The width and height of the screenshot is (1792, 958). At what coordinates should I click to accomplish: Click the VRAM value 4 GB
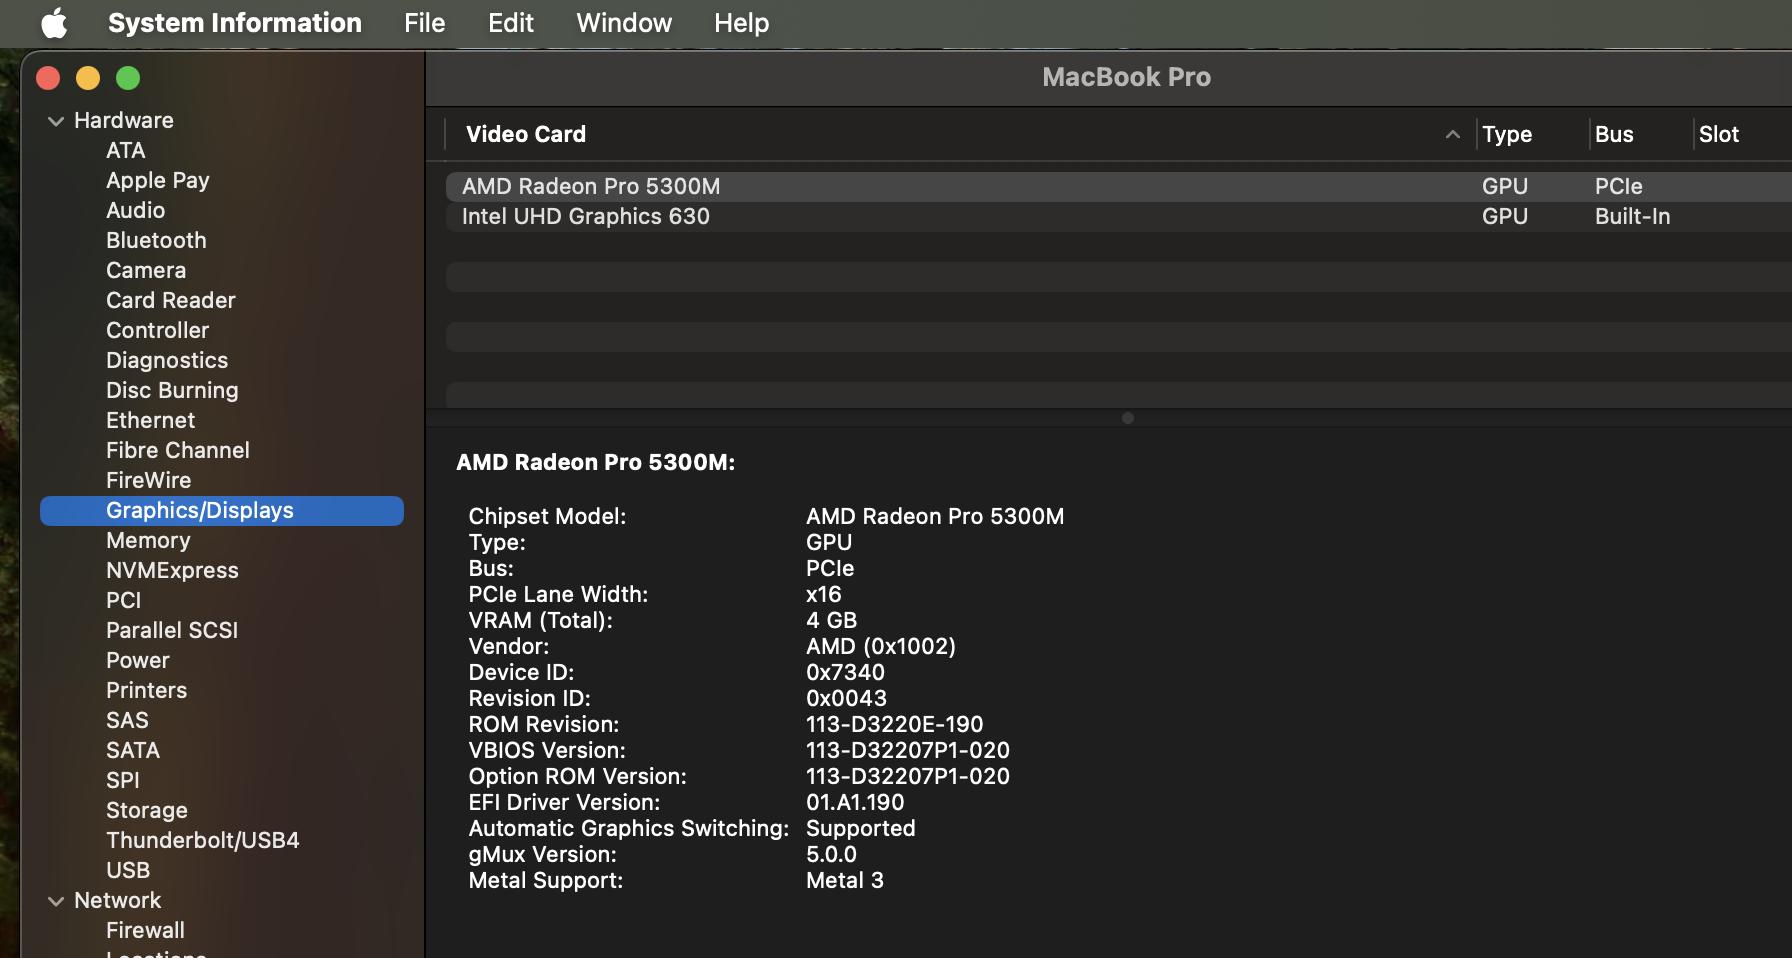point(831,620)
